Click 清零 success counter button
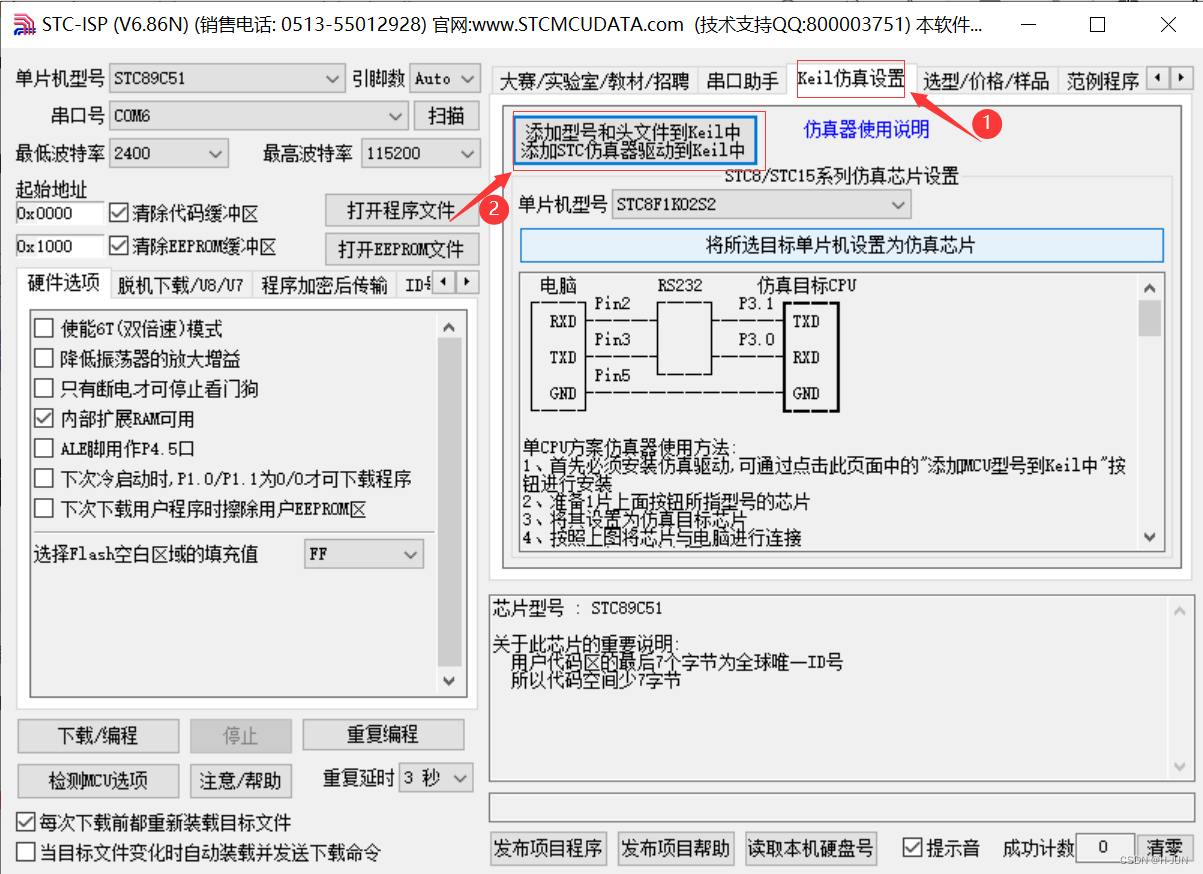Screen dimensions: 1203x874 pos(1164,849)
